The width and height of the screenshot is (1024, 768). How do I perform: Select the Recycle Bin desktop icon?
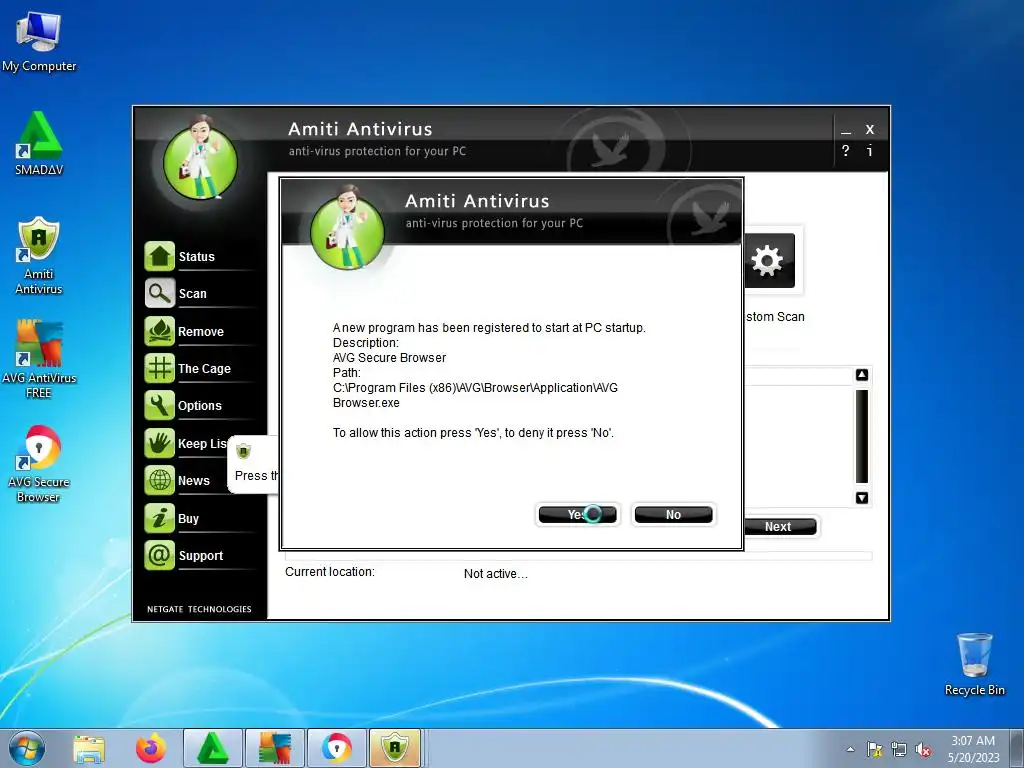click(x=974, y=664)
